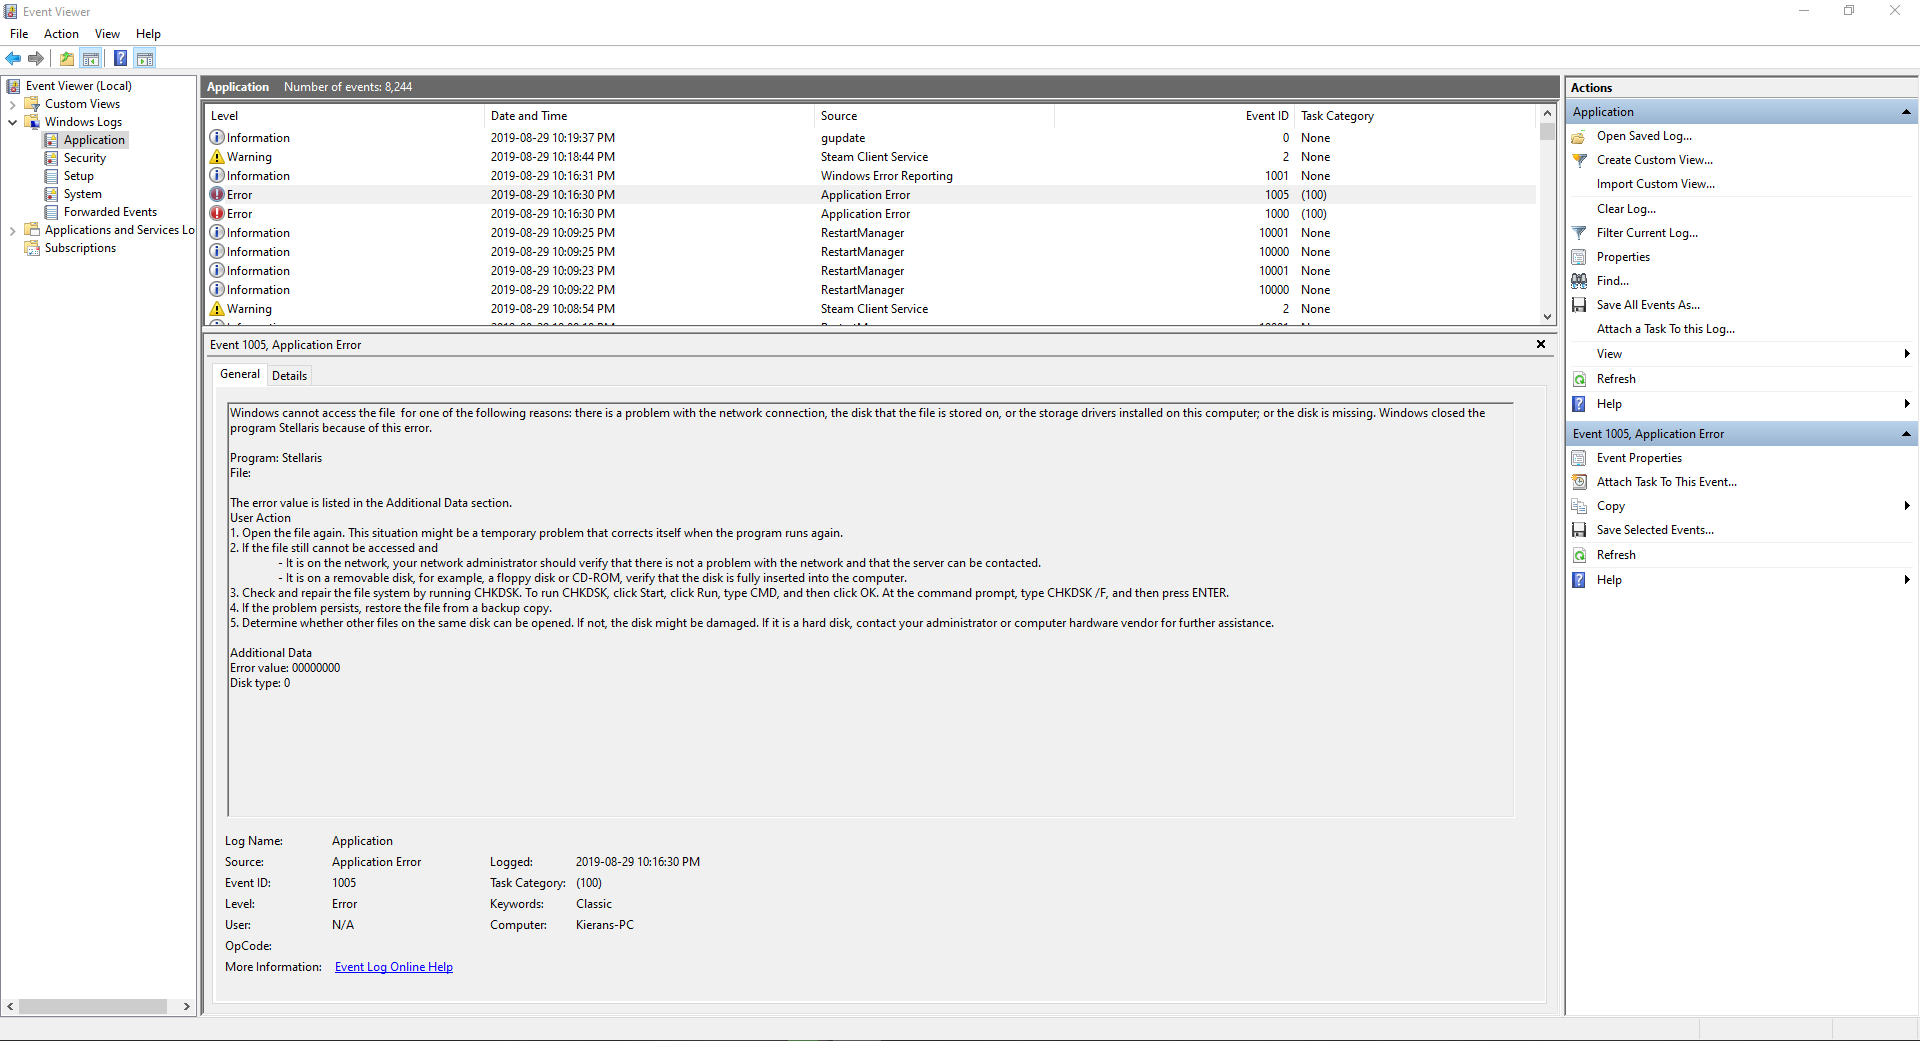The image size is (1920, 1041).
Task: Open Forwarded Events log in the tree
Action: coord(110,212)
